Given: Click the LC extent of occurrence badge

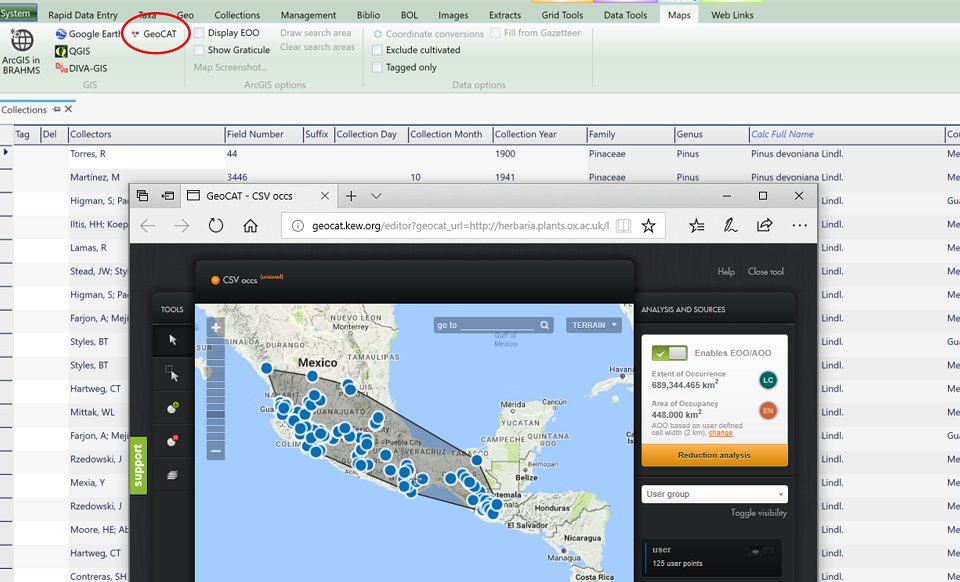Looking at the screenshot, I should 768,380.
